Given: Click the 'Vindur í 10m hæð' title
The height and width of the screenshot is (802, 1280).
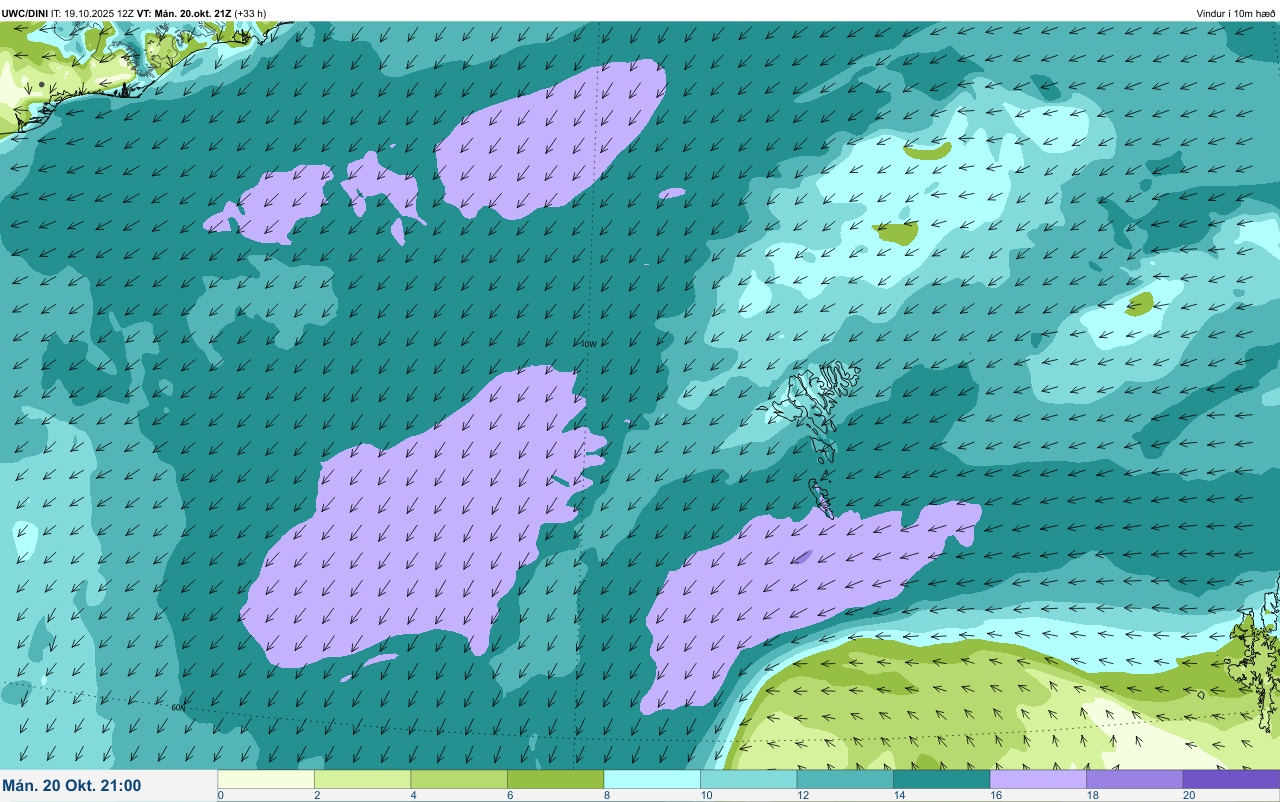Looking at the screenshot, I should (x=1236, y=13).
